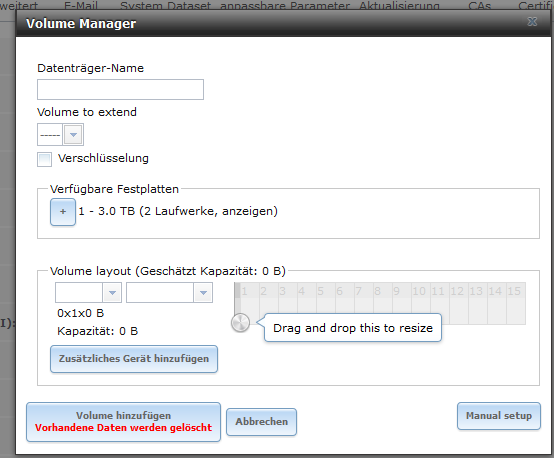Image resolution: width=554 pixels, height=458 pixels.
Task: Open the anpassbare Parameter tab
Action: pyautogui.click(x=285, y=6)
